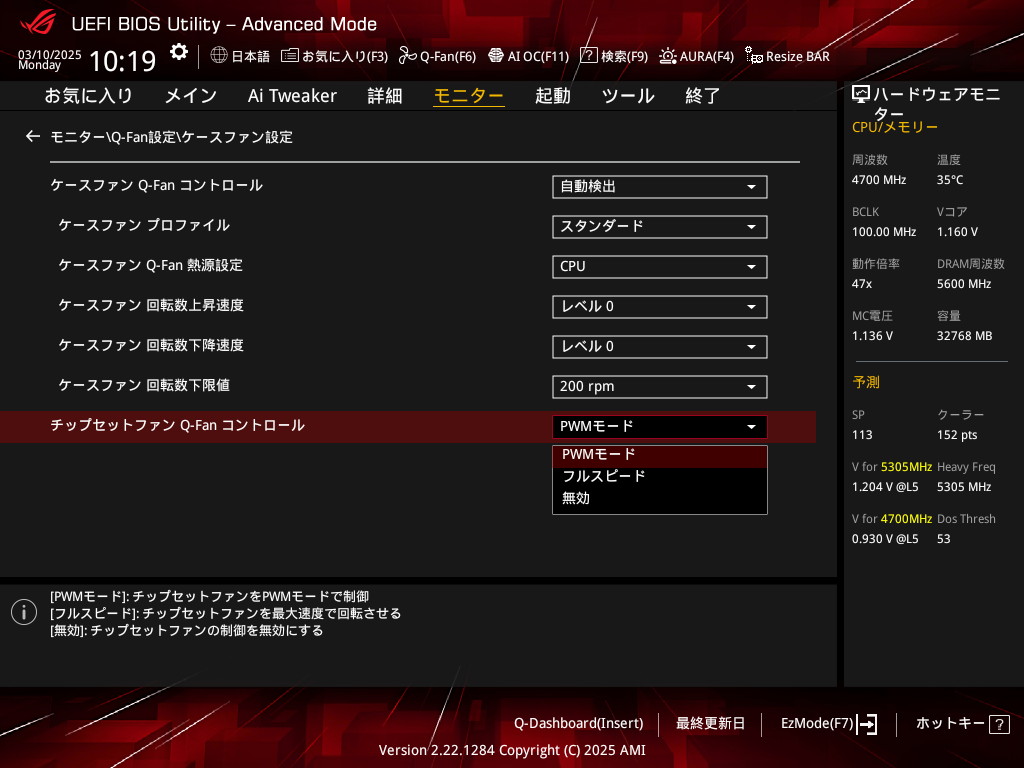Switch to the メイン tab

click(x=191, y=96)
